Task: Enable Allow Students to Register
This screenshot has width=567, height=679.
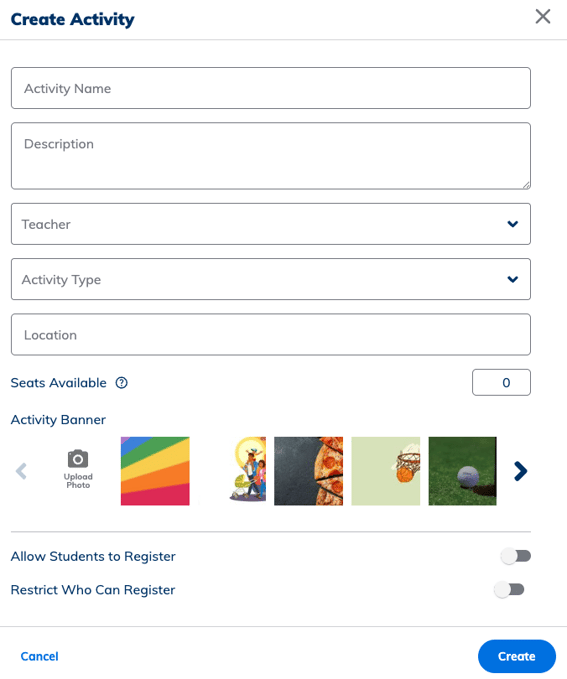Action: tap(515, 556)
